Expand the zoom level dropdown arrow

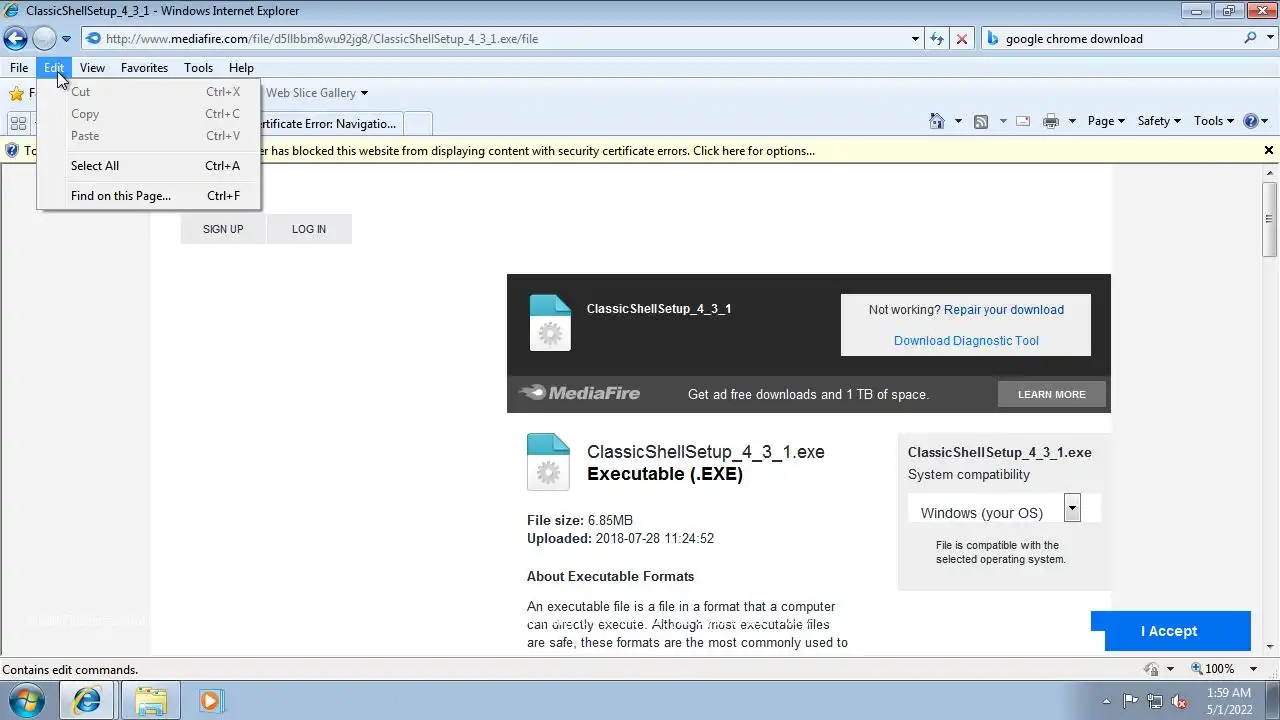click(x=1254, y=669)
